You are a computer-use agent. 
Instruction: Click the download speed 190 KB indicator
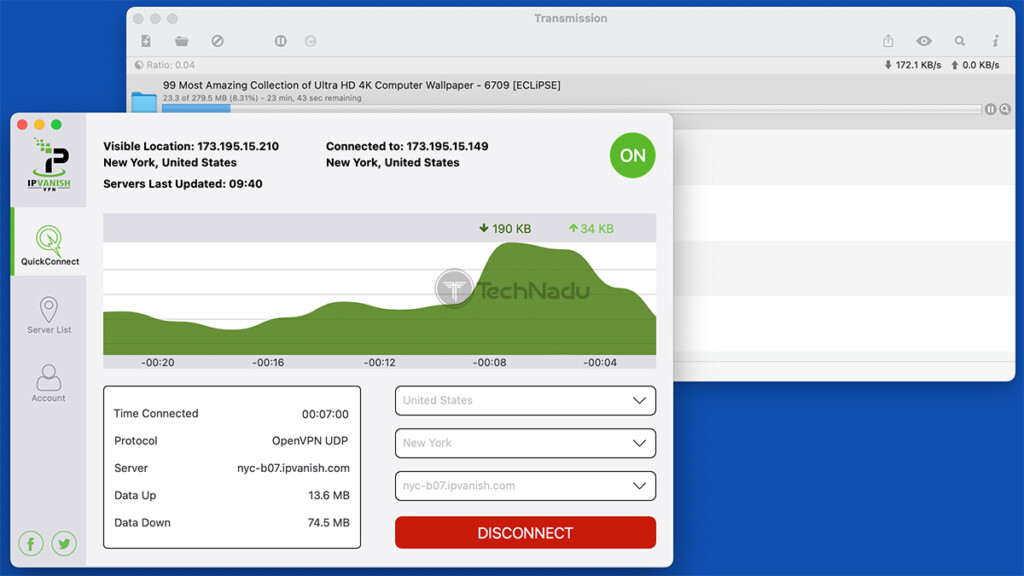(x=505, y=229)
